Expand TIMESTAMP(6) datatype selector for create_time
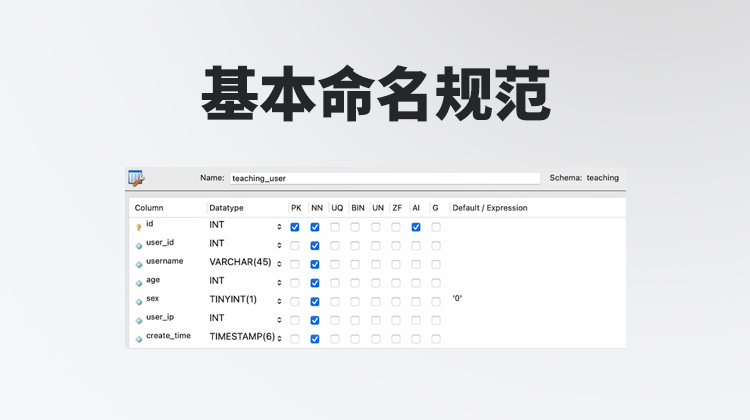 point(279,339)
